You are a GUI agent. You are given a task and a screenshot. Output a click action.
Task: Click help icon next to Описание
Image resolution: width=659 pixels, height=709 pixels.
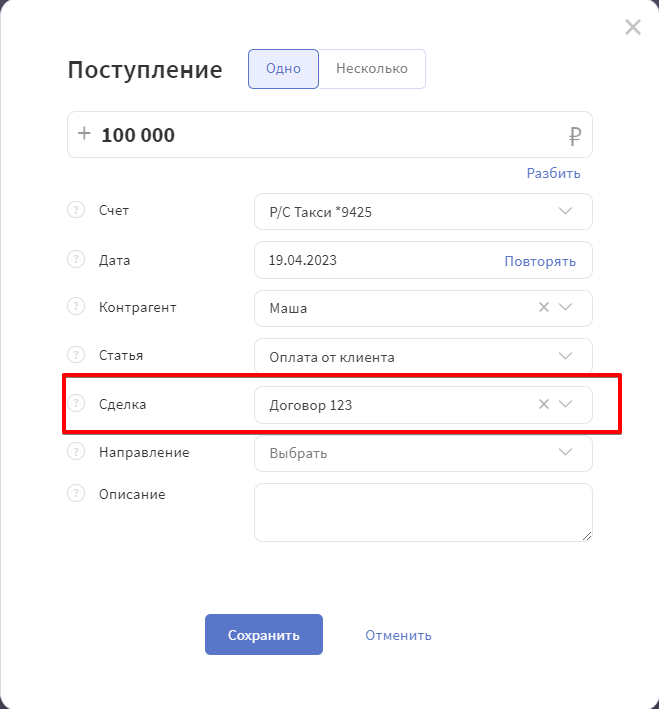[x=76, y=493]
